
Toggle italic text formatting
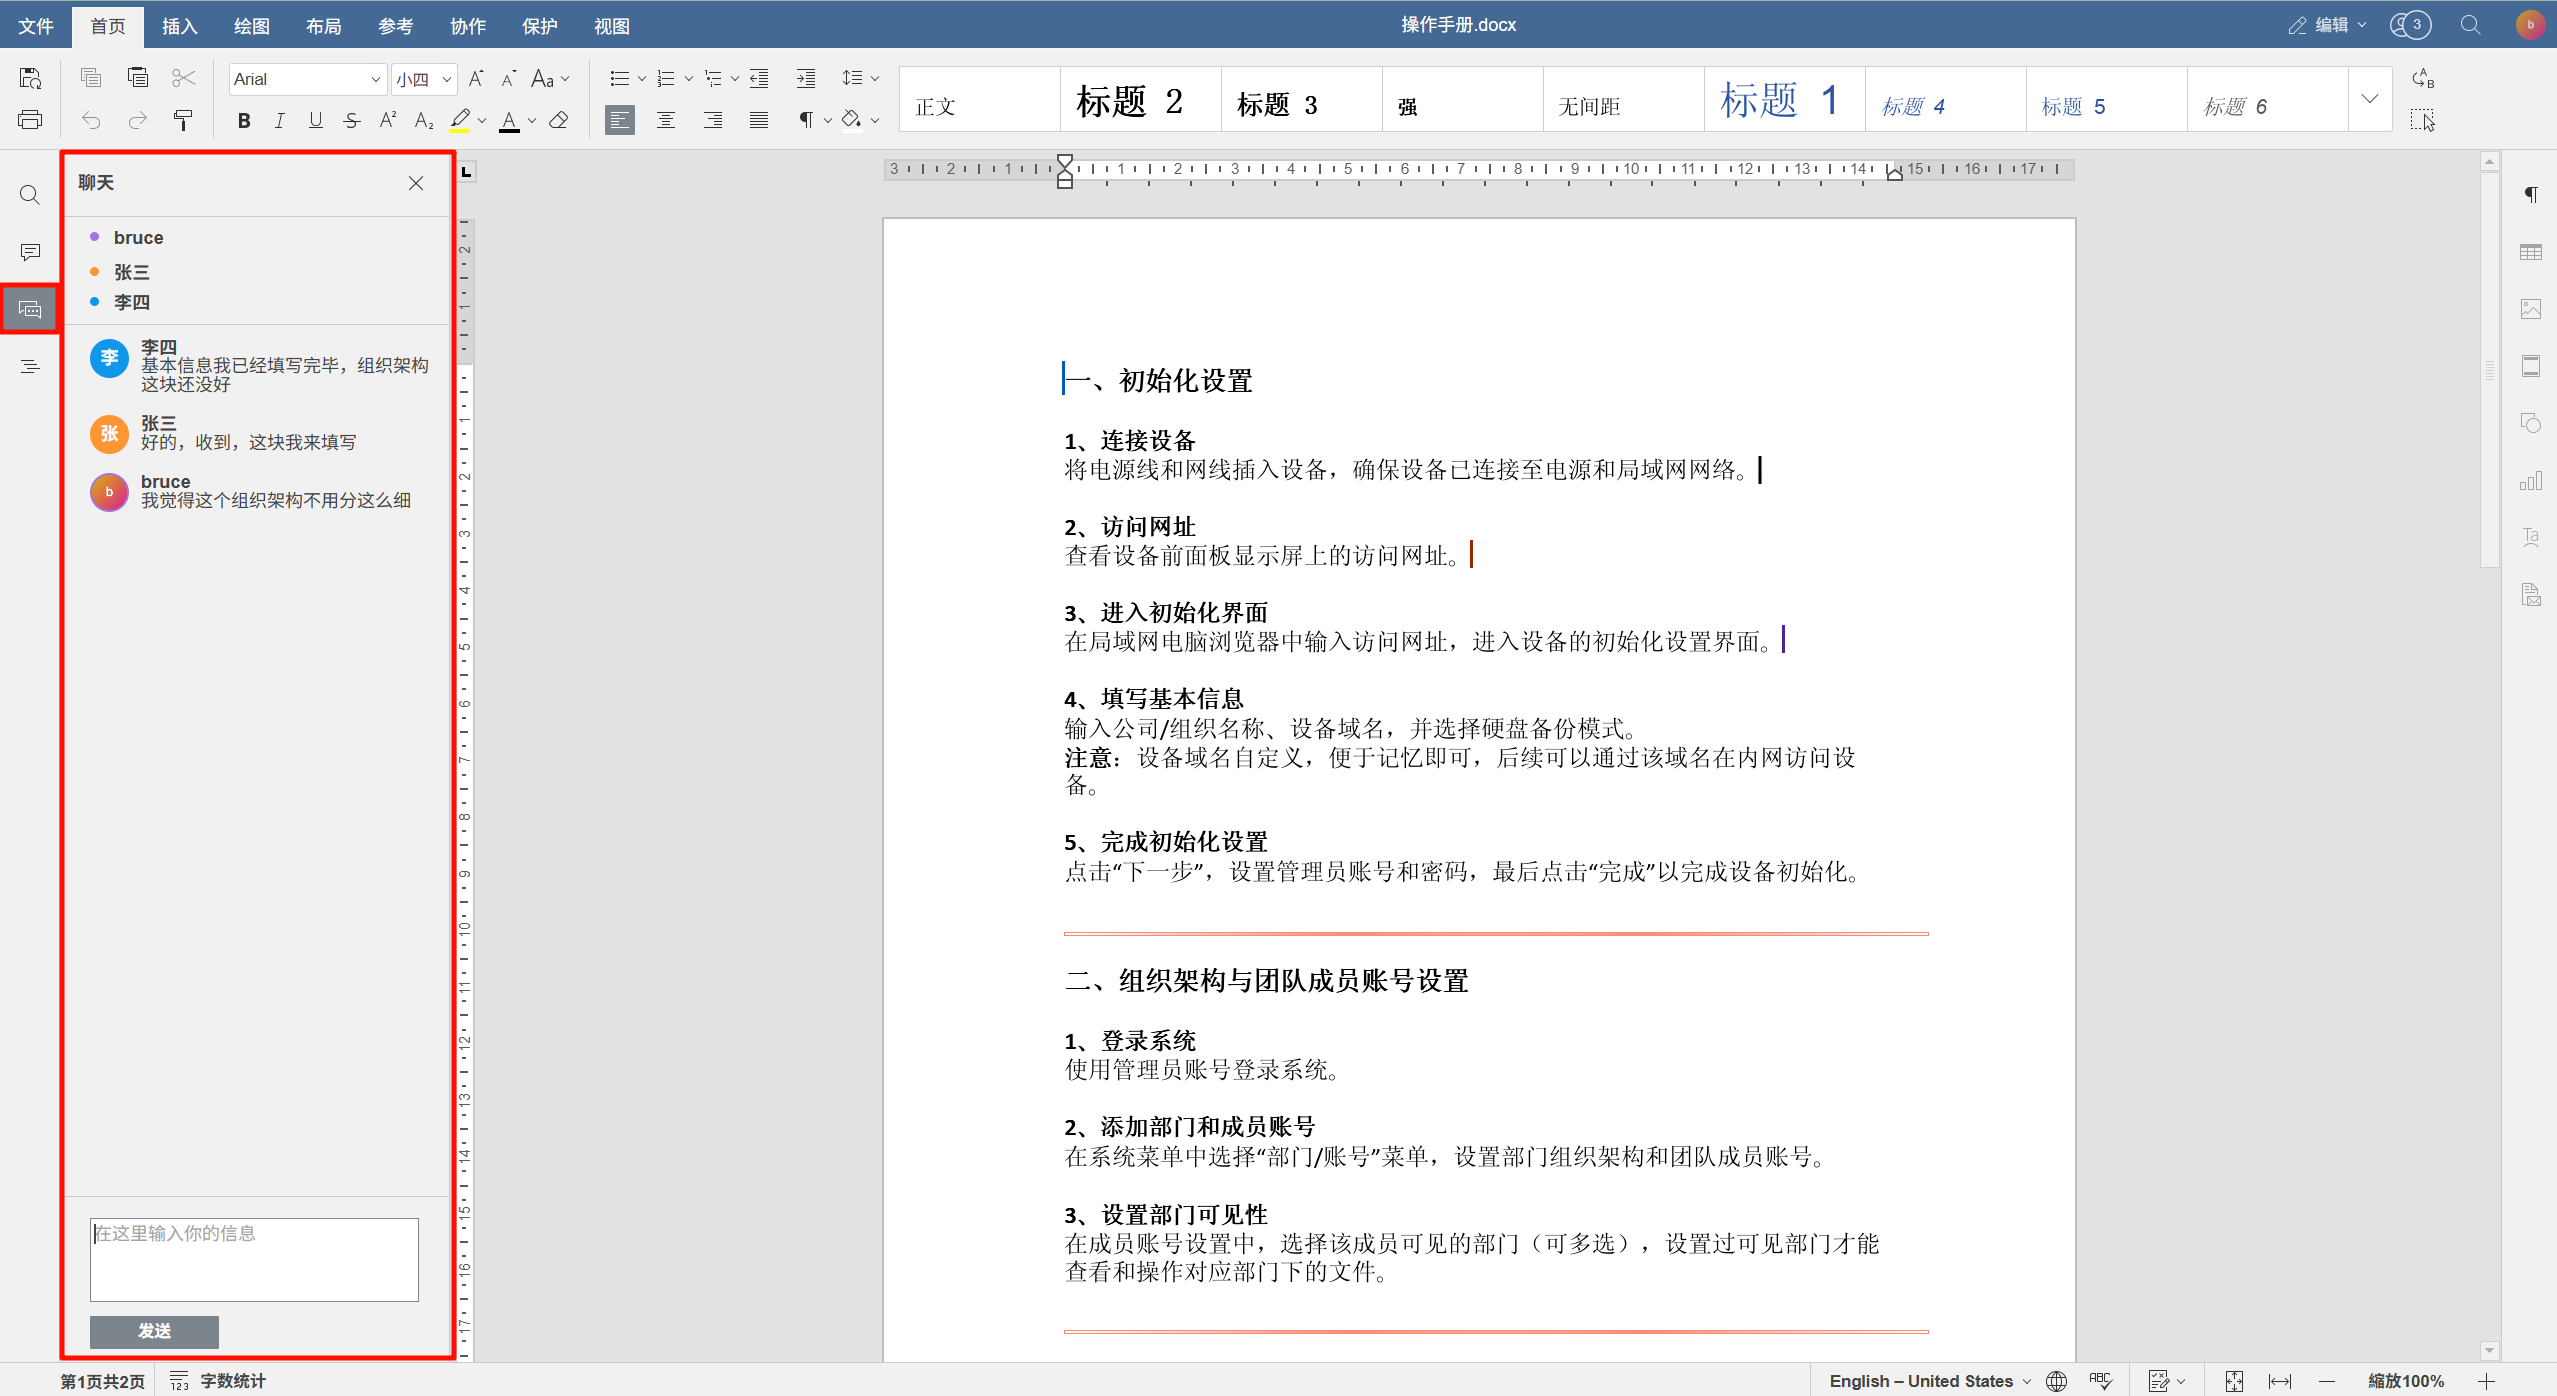pos(279,121)
